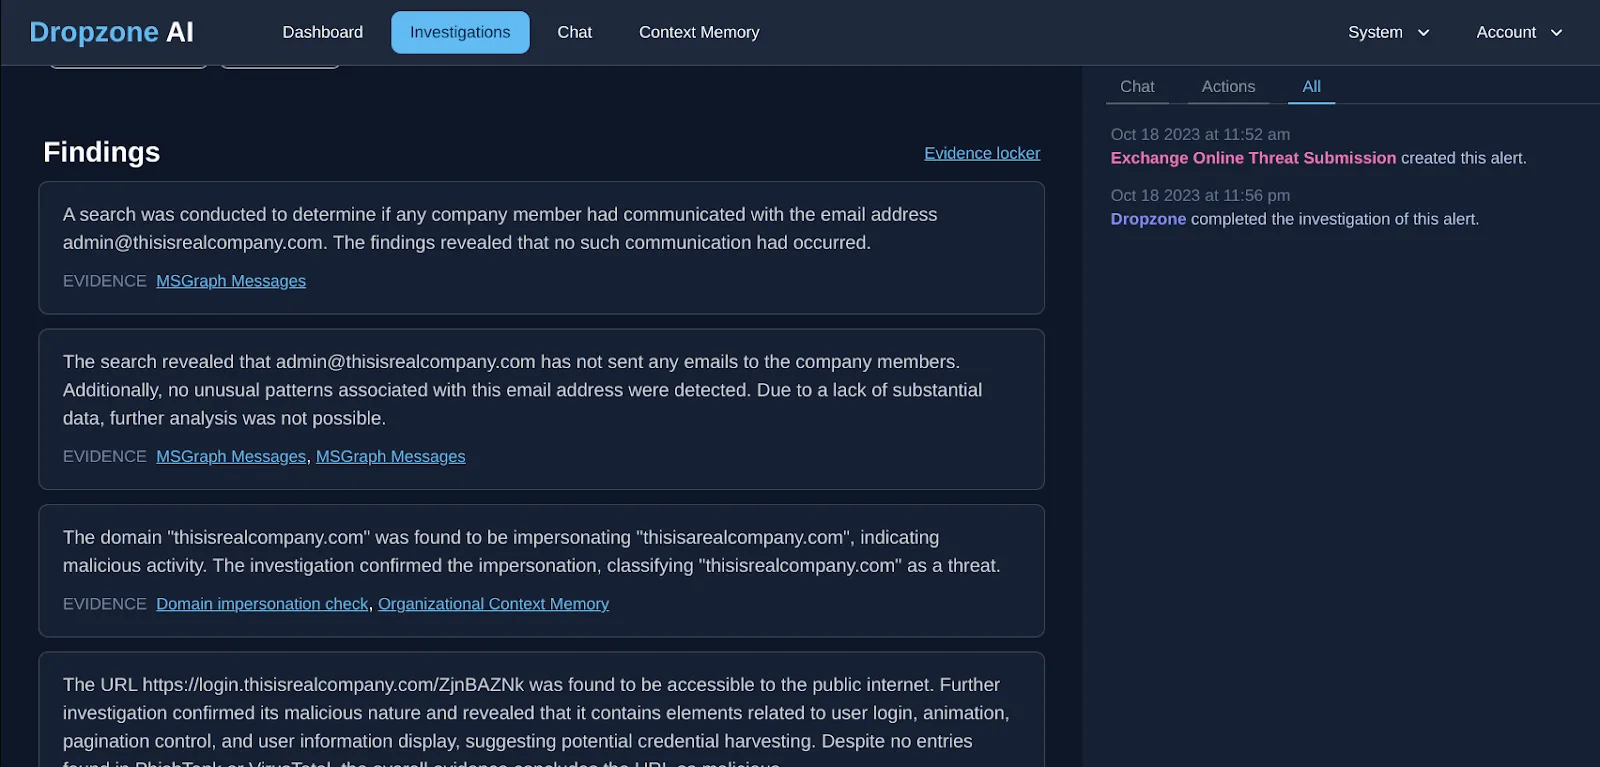Viewport: 1600px width, 767px height.
Task: Click the finding card about domain impersonation
Action: (541, 570)
